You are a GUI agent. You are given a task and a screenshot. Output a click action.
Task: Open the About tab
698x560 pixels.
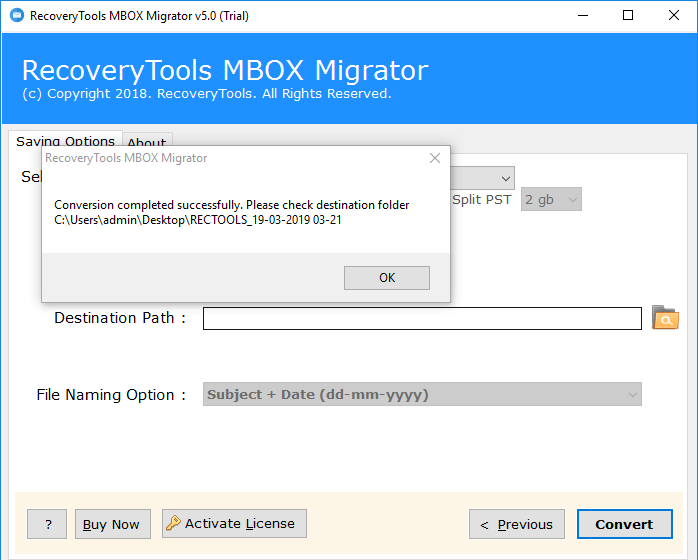point(147,141)
